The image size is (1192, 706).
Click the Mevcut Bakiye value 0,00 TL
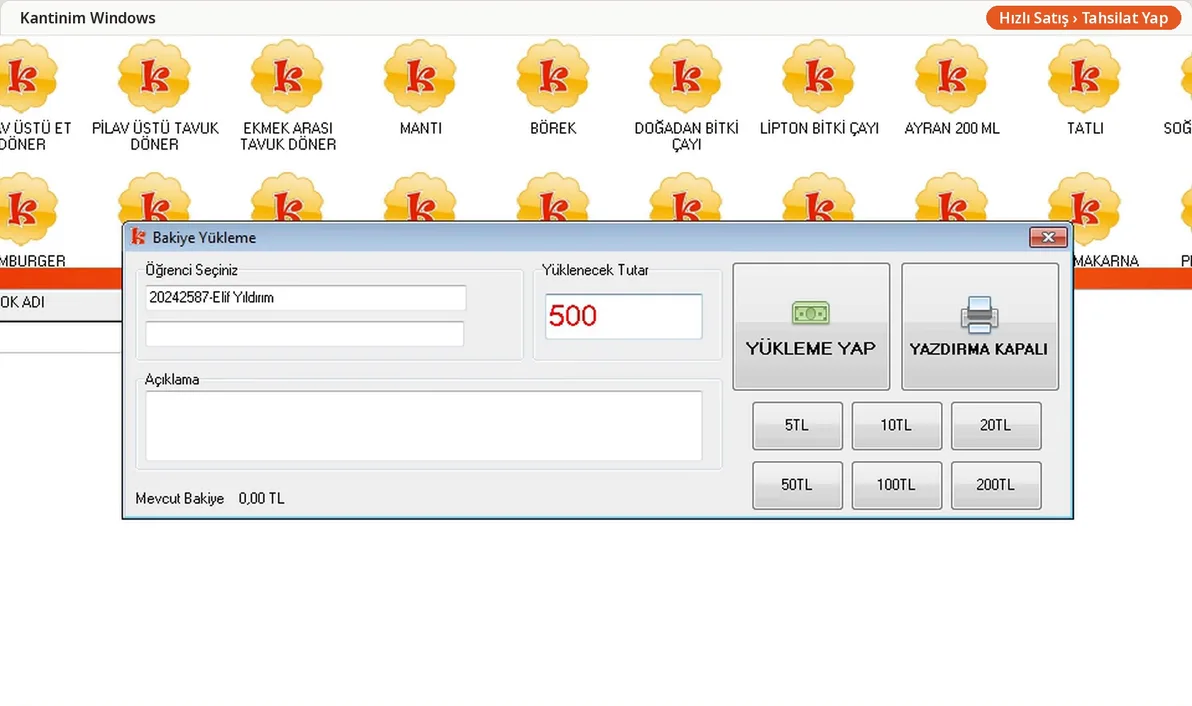(262, 499)
